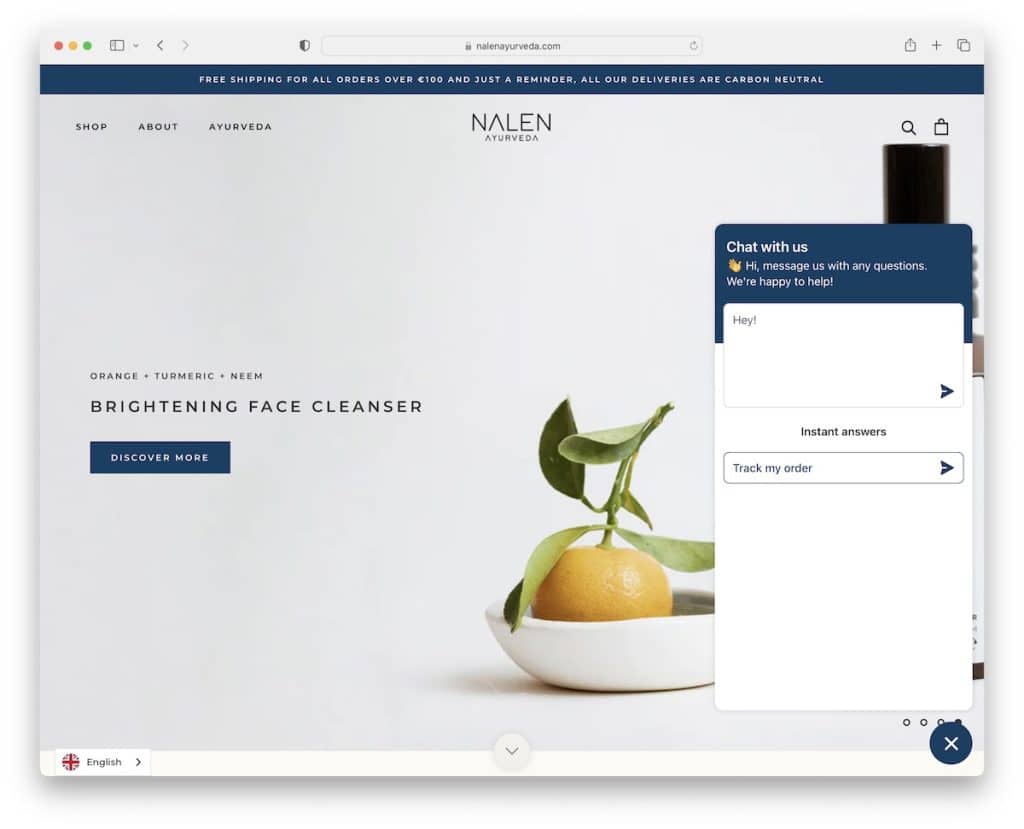This screenshot has height=829, width=1024.
Task: Reload the page
Action: coord(693,46)
